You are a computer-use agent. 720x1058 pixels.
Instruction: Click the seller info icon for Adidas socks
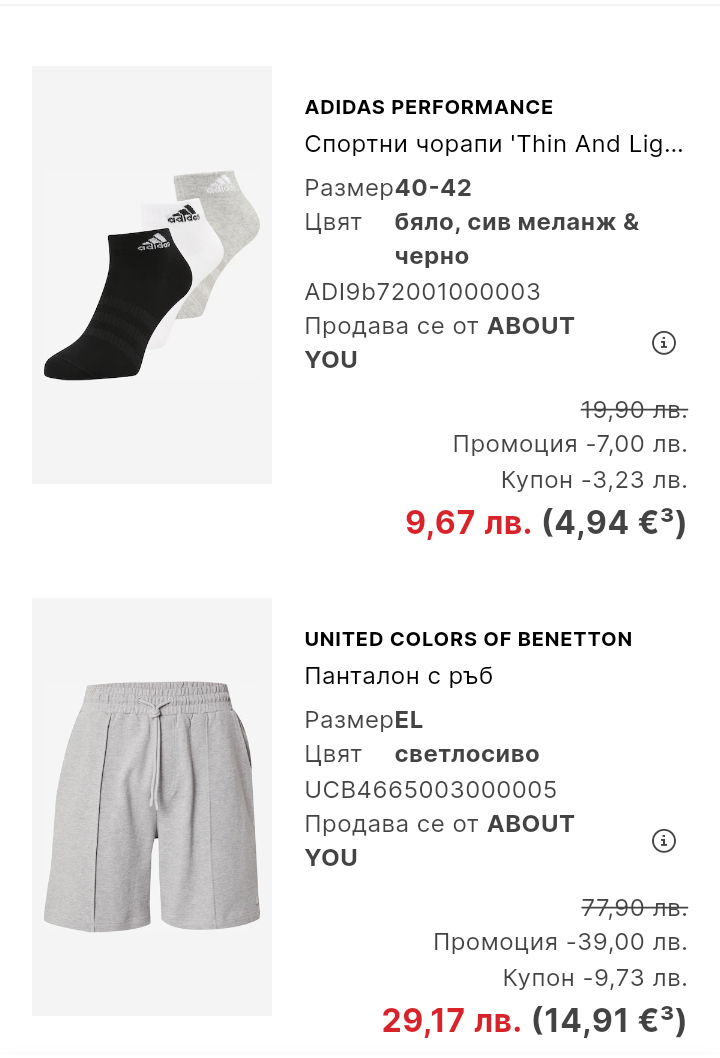pos(664,343)
